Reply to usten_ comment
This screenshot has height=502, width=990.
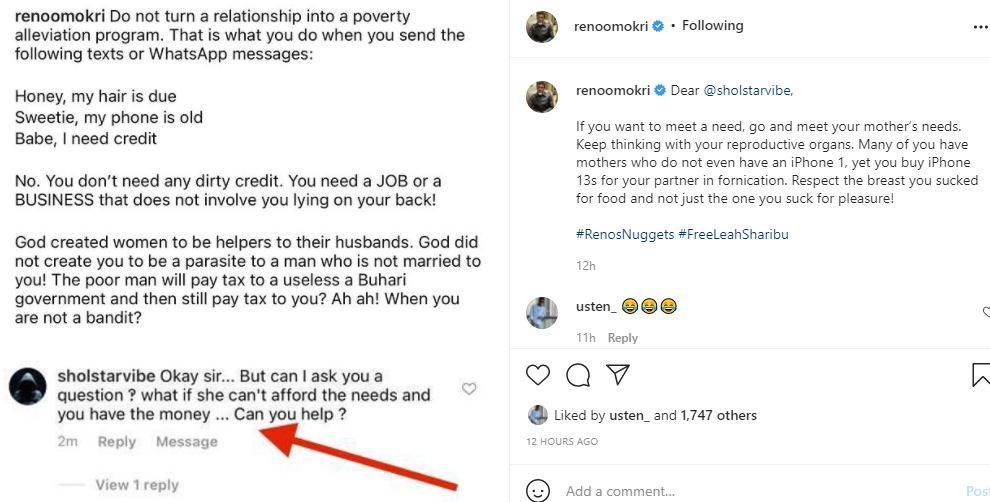pos(623,338)
